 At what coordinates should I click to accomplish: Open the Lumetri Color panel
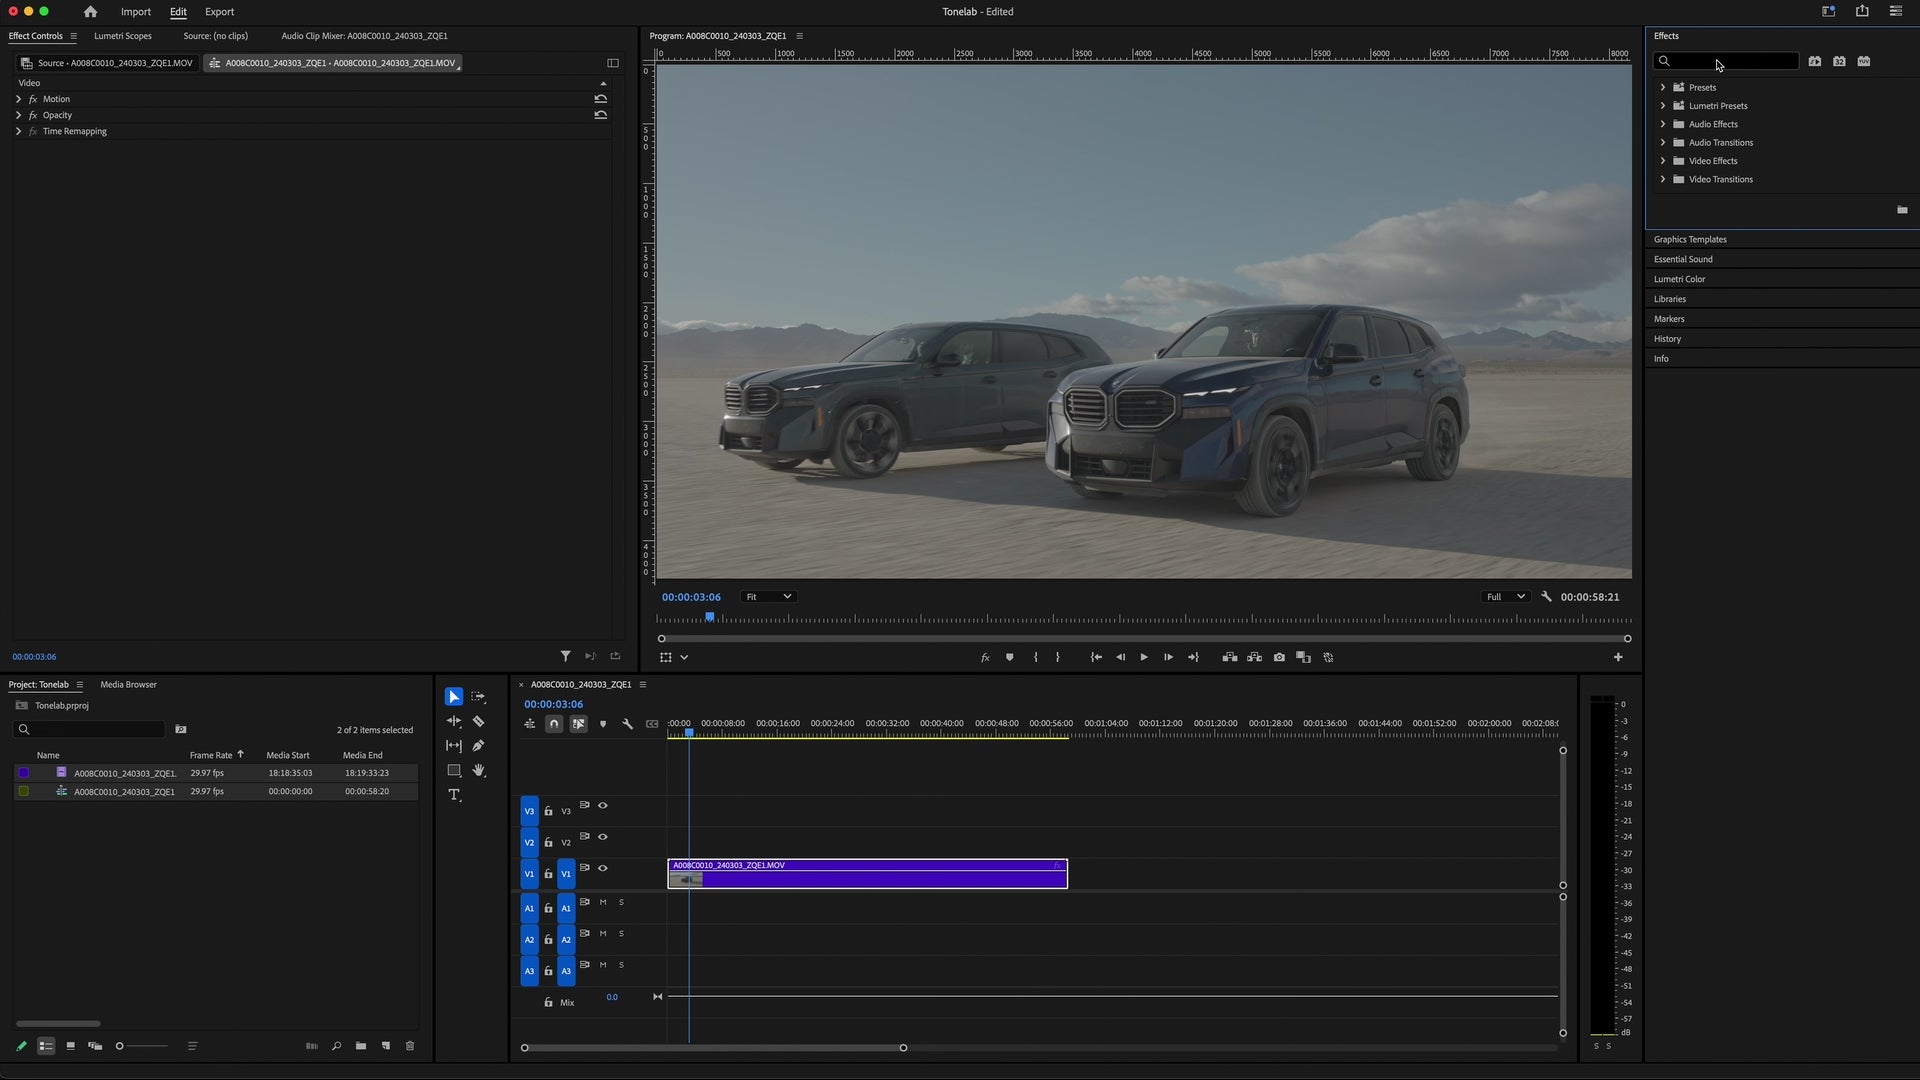click(x=1679, y=279)
